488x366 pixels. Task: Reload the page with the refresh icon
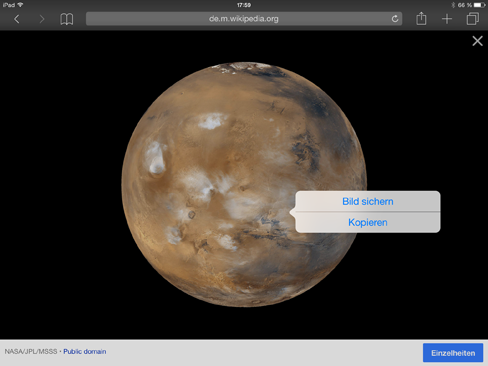click(395, 19)
